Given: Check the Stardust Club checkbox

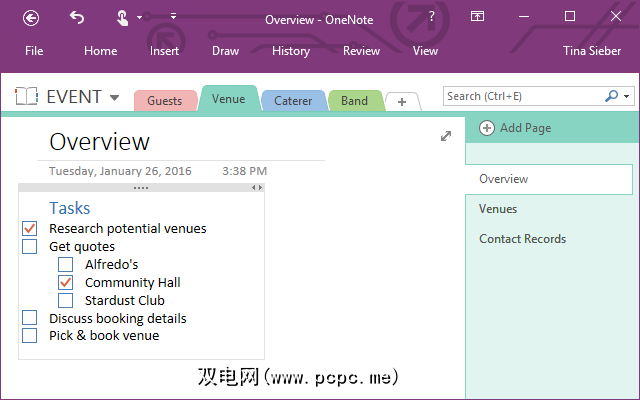Looking at the screenshot, I should pyautogui.click(x=65, y=300).
